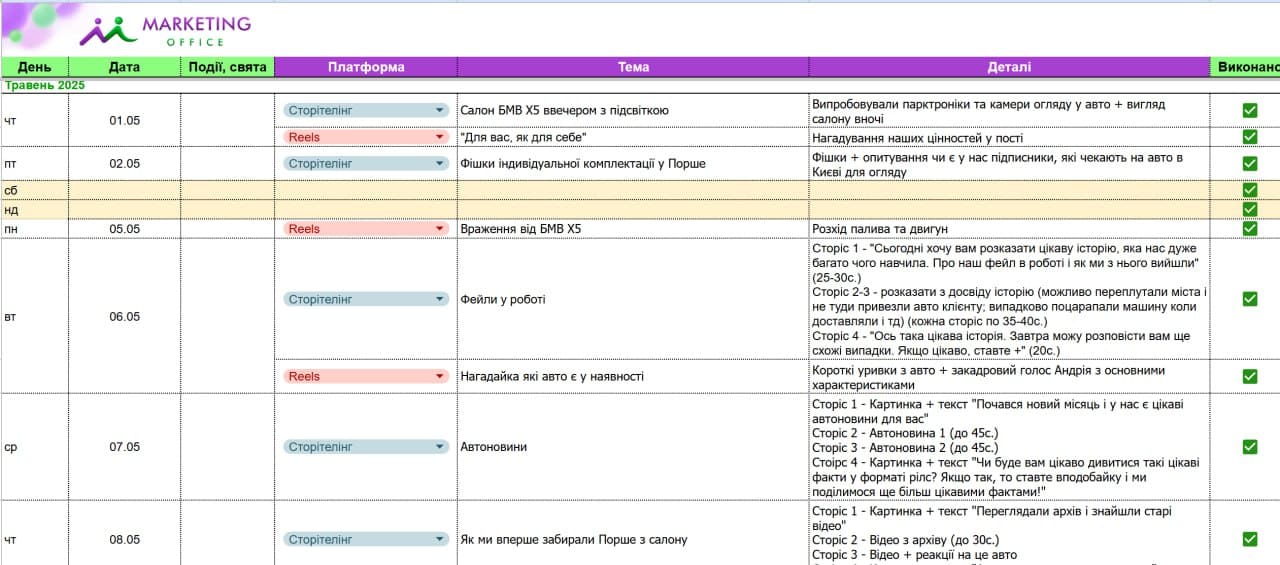
Task: Click the Фішки індивідуальної комплектації у Порше cell
Action: point(633,163)
